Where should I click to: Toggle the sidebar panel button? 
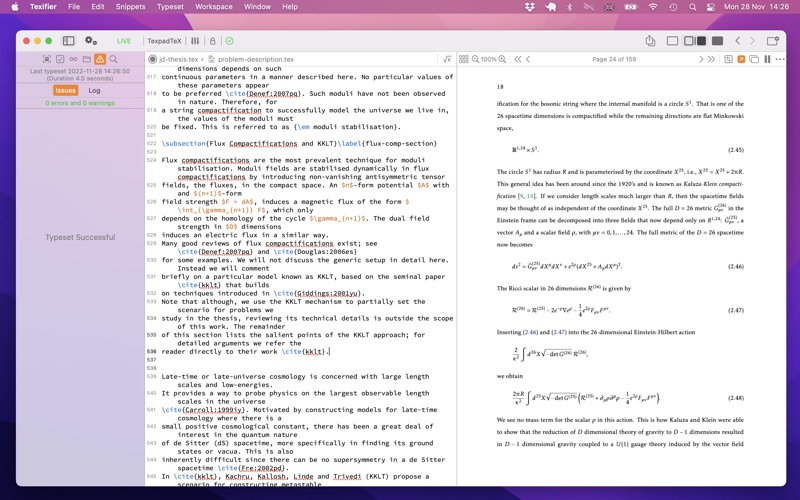click(x=68, y=41)
